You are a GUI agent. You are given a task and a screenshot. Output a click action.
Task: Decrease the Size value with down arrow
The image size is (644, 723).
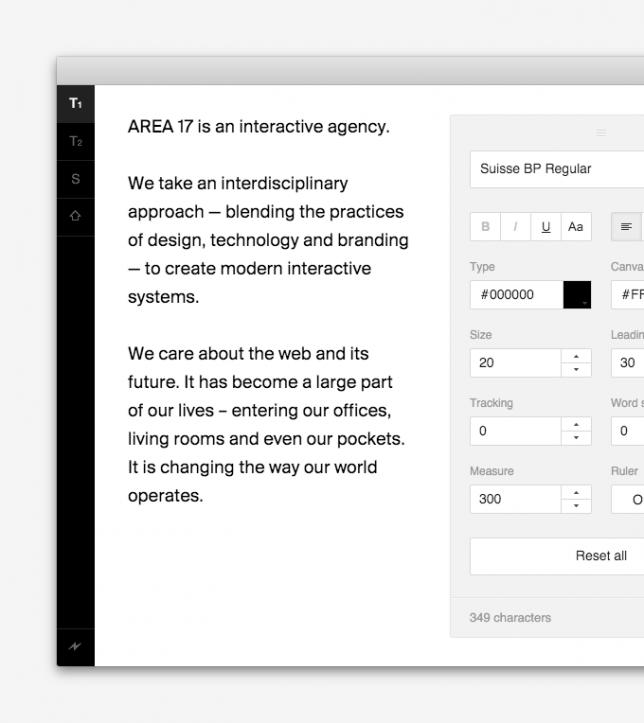coord(576,370)
